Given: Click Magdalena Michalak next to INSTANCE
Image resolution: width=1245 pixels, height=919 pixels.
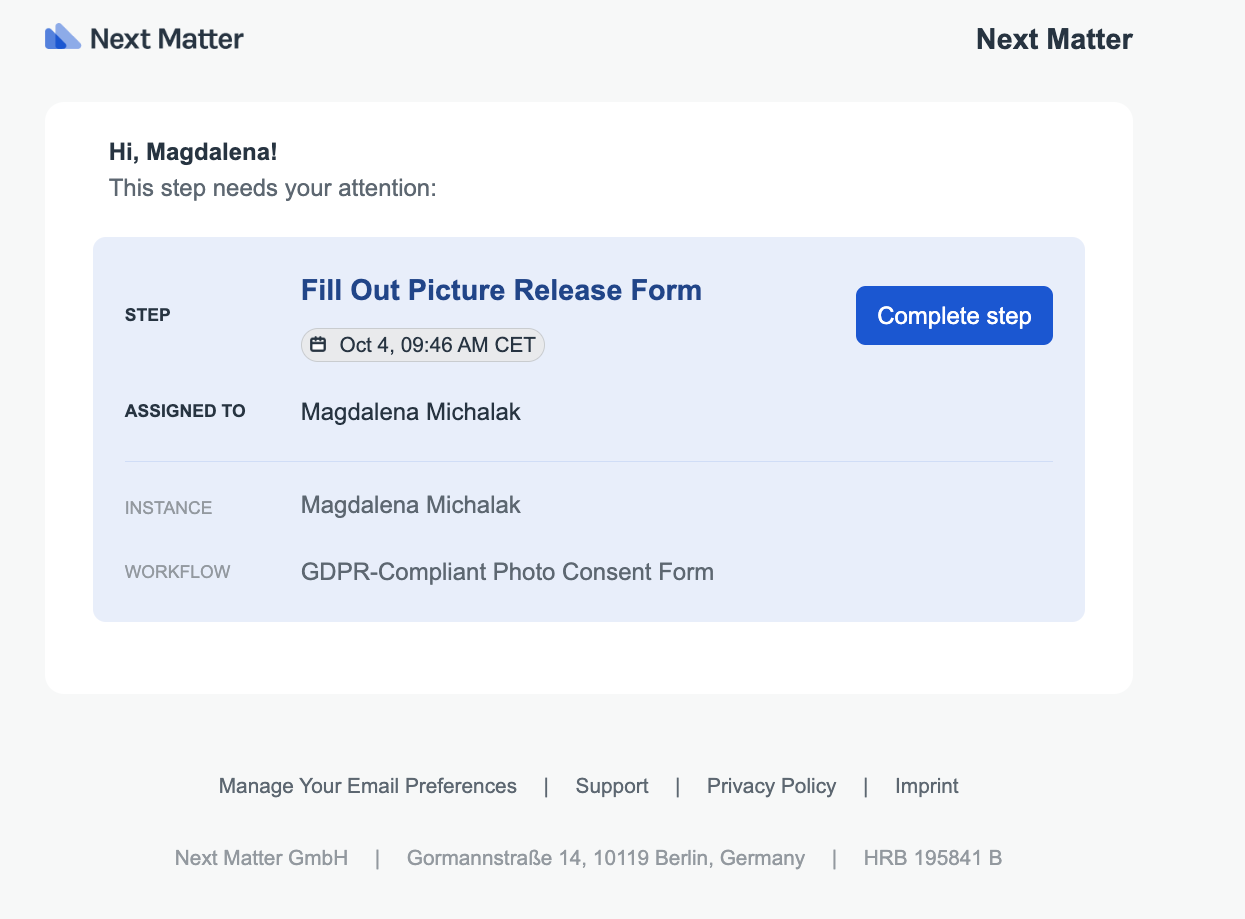Looking at the screenshot, I should (411, 505).
